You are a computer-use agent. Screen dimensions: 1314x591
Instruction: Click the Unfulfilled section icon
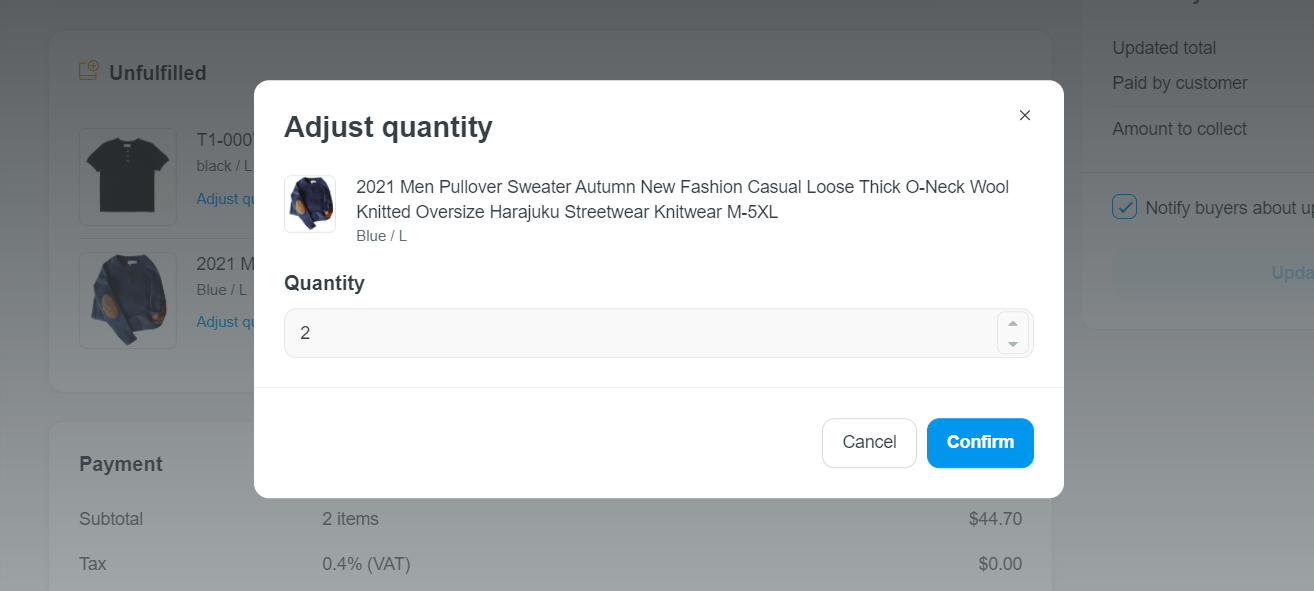[x=89, y=71]
